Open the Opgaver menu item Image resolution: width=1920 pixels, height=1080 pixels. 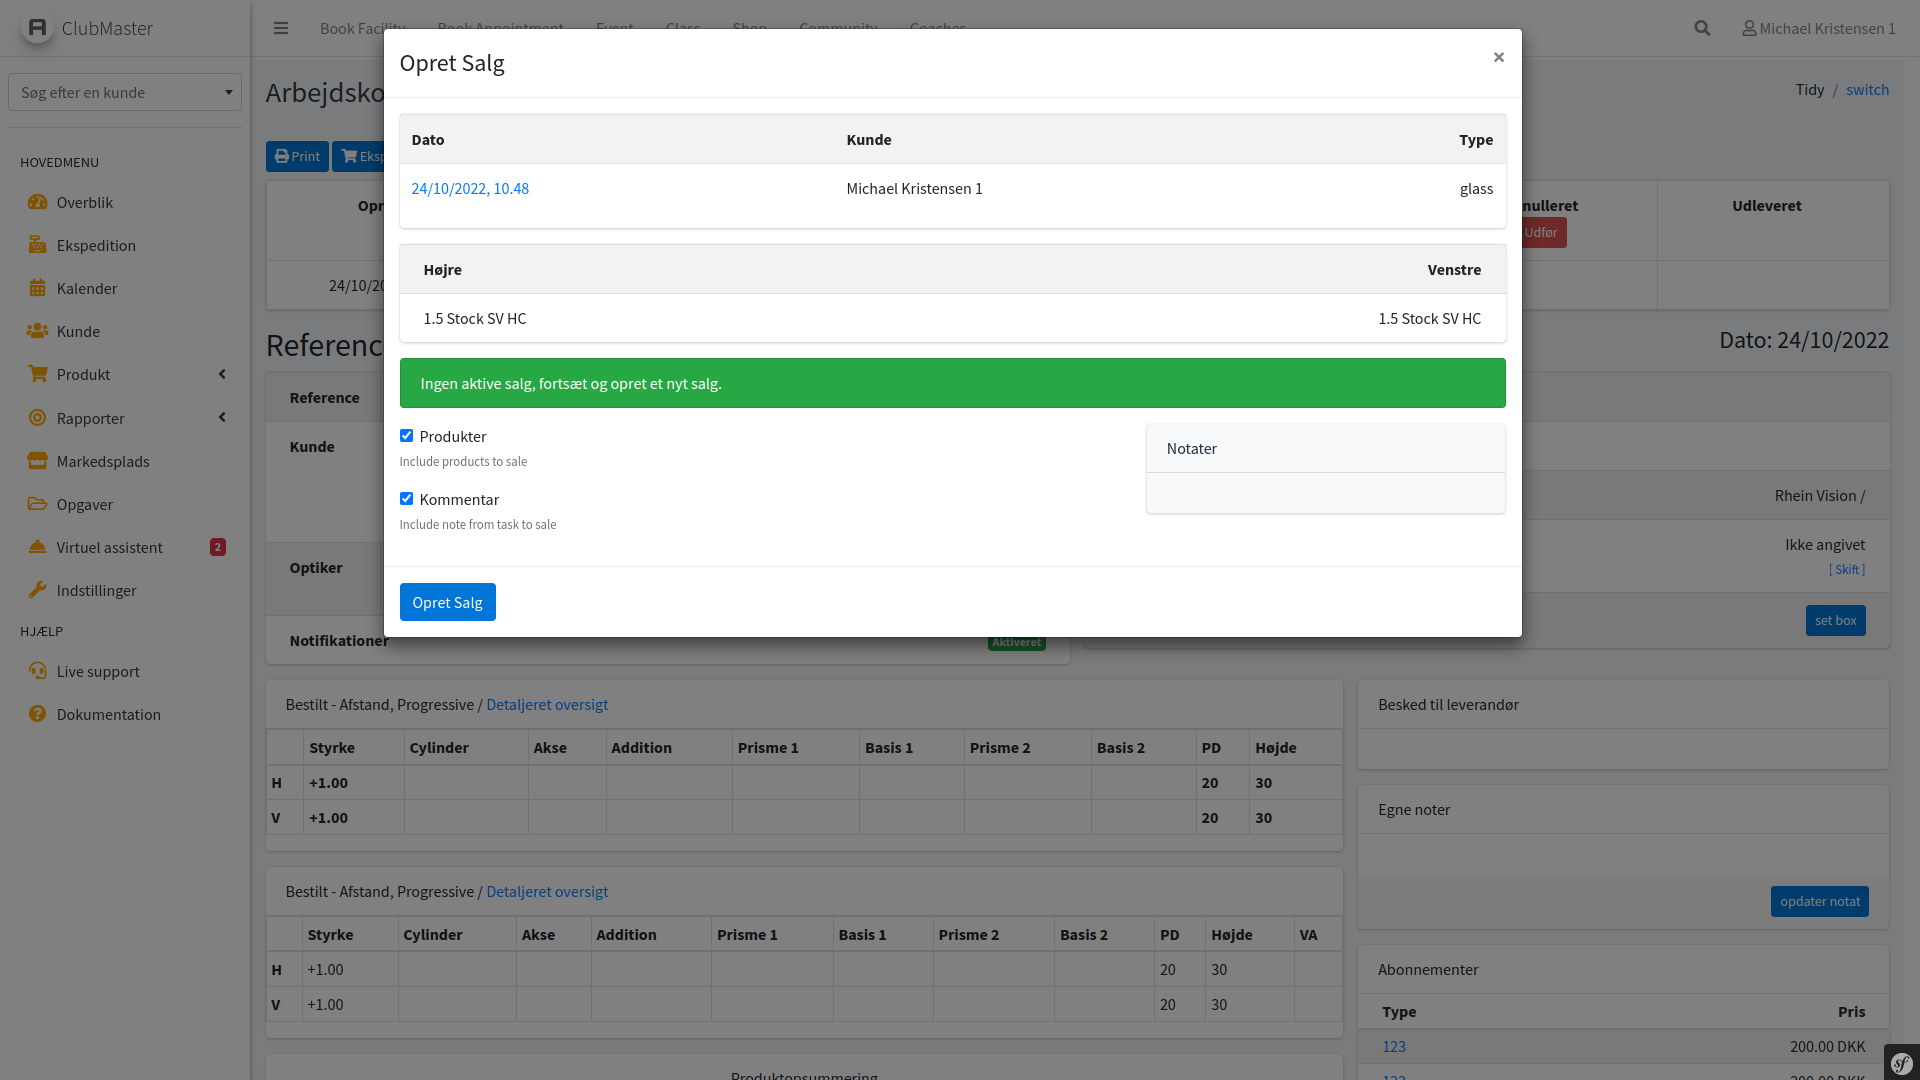85,504
